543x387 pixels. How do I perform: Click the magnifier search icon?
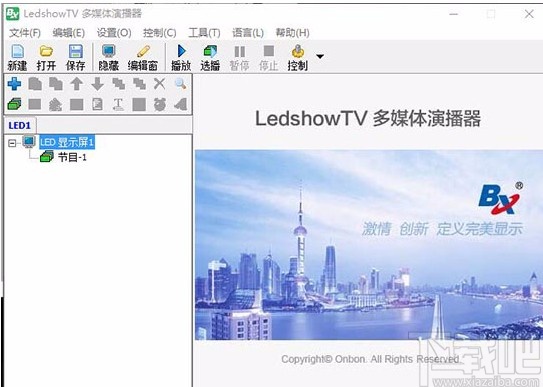point(180,83)
